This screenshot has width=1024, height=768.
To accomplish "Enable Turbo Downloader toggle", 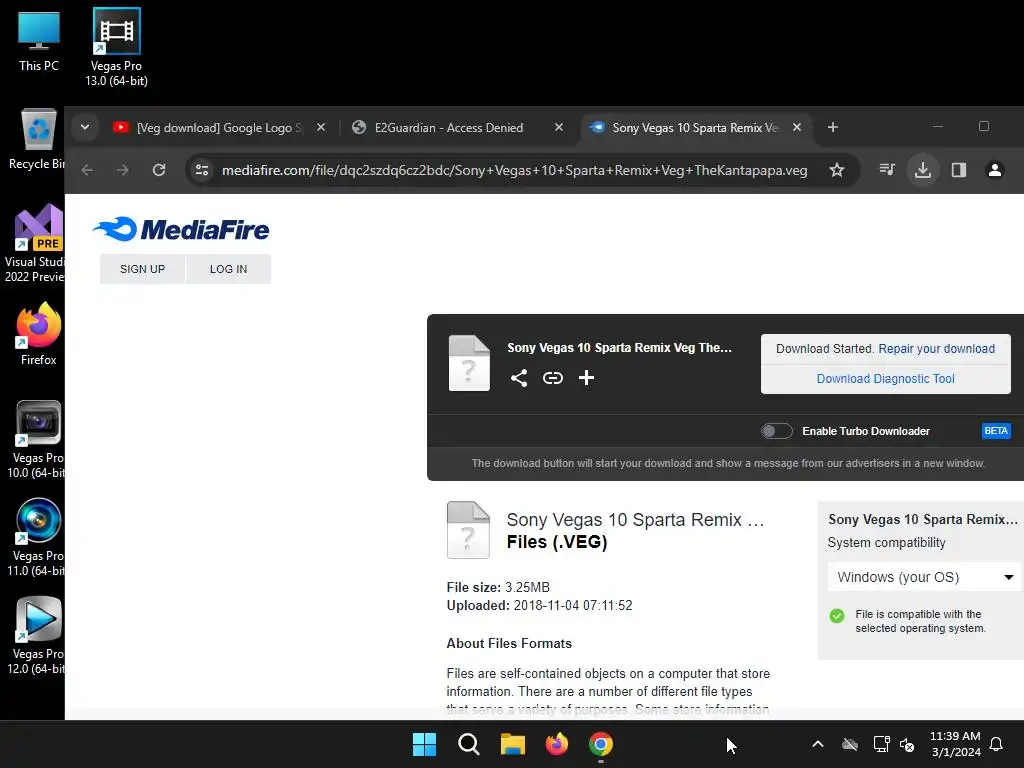I will pos(776,431).
